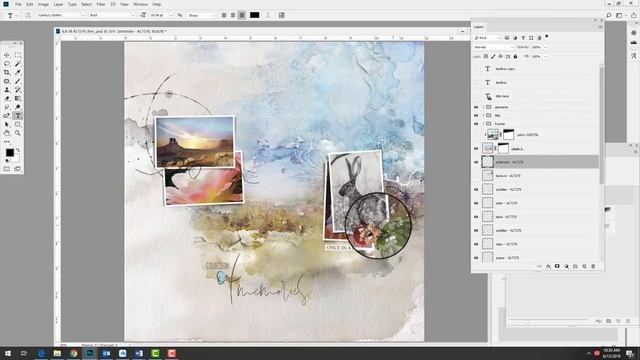Click the layer style fx icon
Screen dimensions: 640x360
(x=548, y=266)
